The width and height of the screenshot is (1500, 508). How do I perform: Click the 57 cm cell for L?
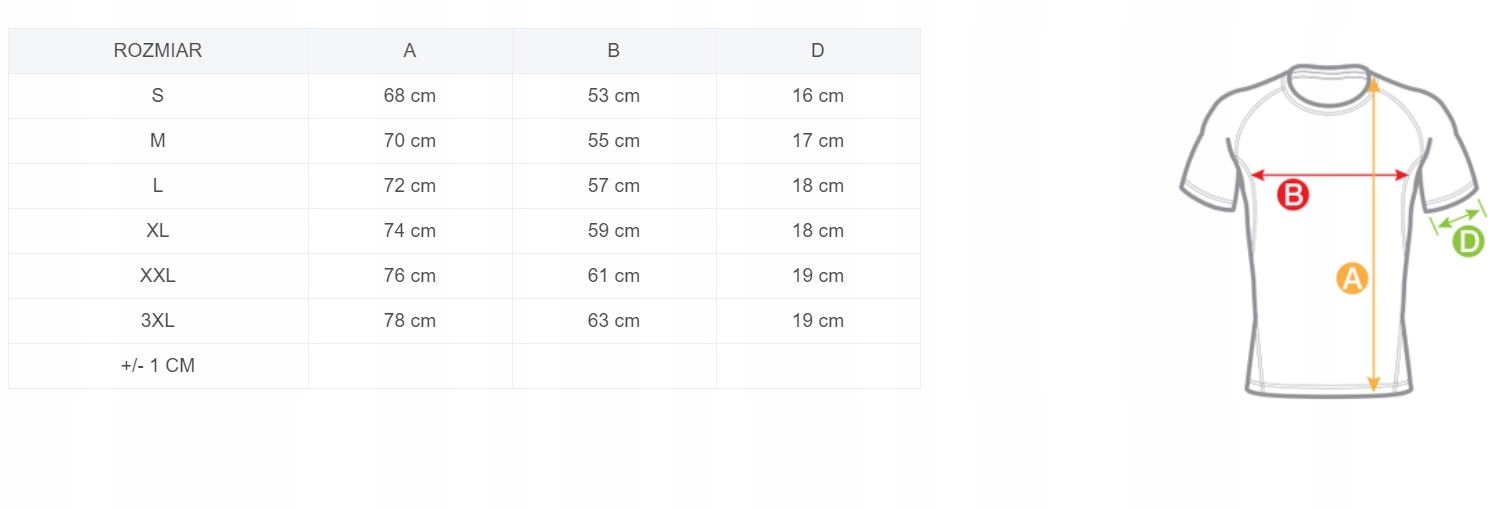614,186
